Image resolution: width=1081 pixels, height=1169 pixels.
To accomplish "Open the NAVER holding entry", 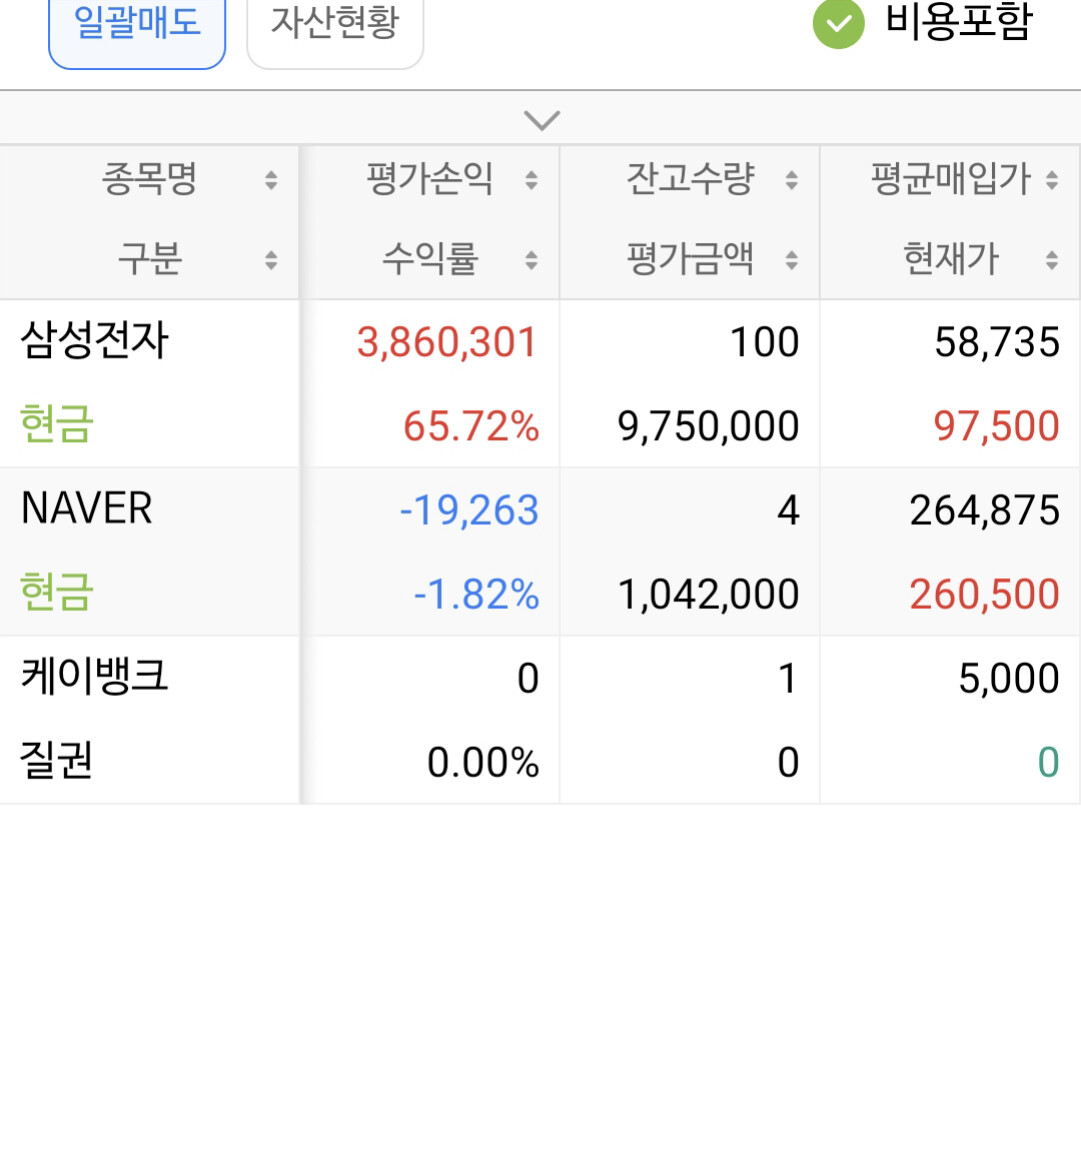I will click(x=87, y=508).
